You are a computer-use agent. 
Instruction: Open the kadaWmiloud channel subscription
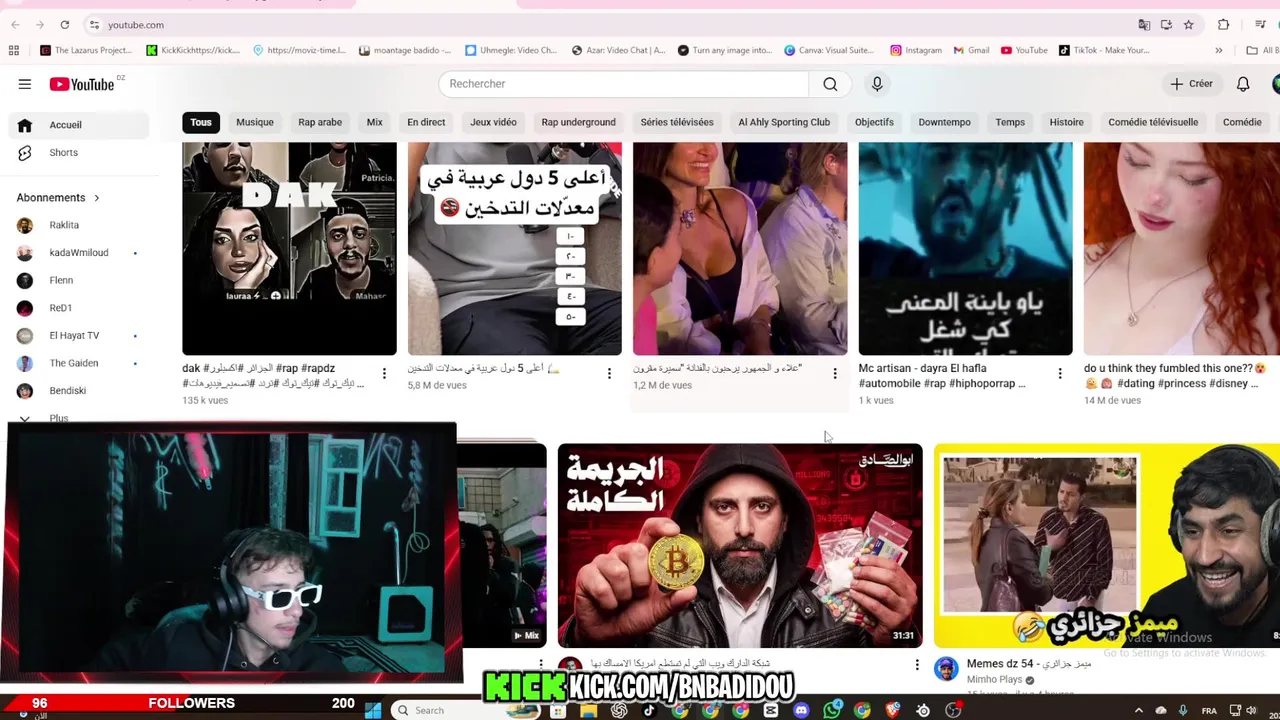coord(78,253)
